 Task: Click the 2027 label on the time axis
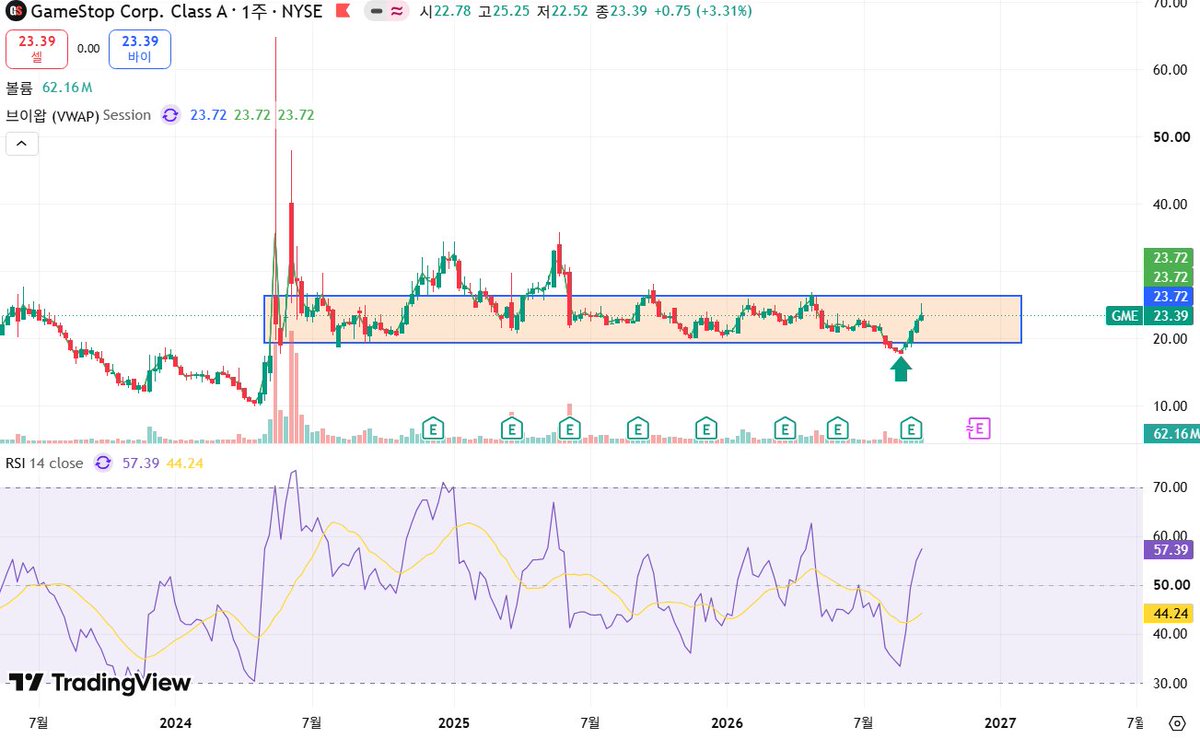coord(1001,722)
